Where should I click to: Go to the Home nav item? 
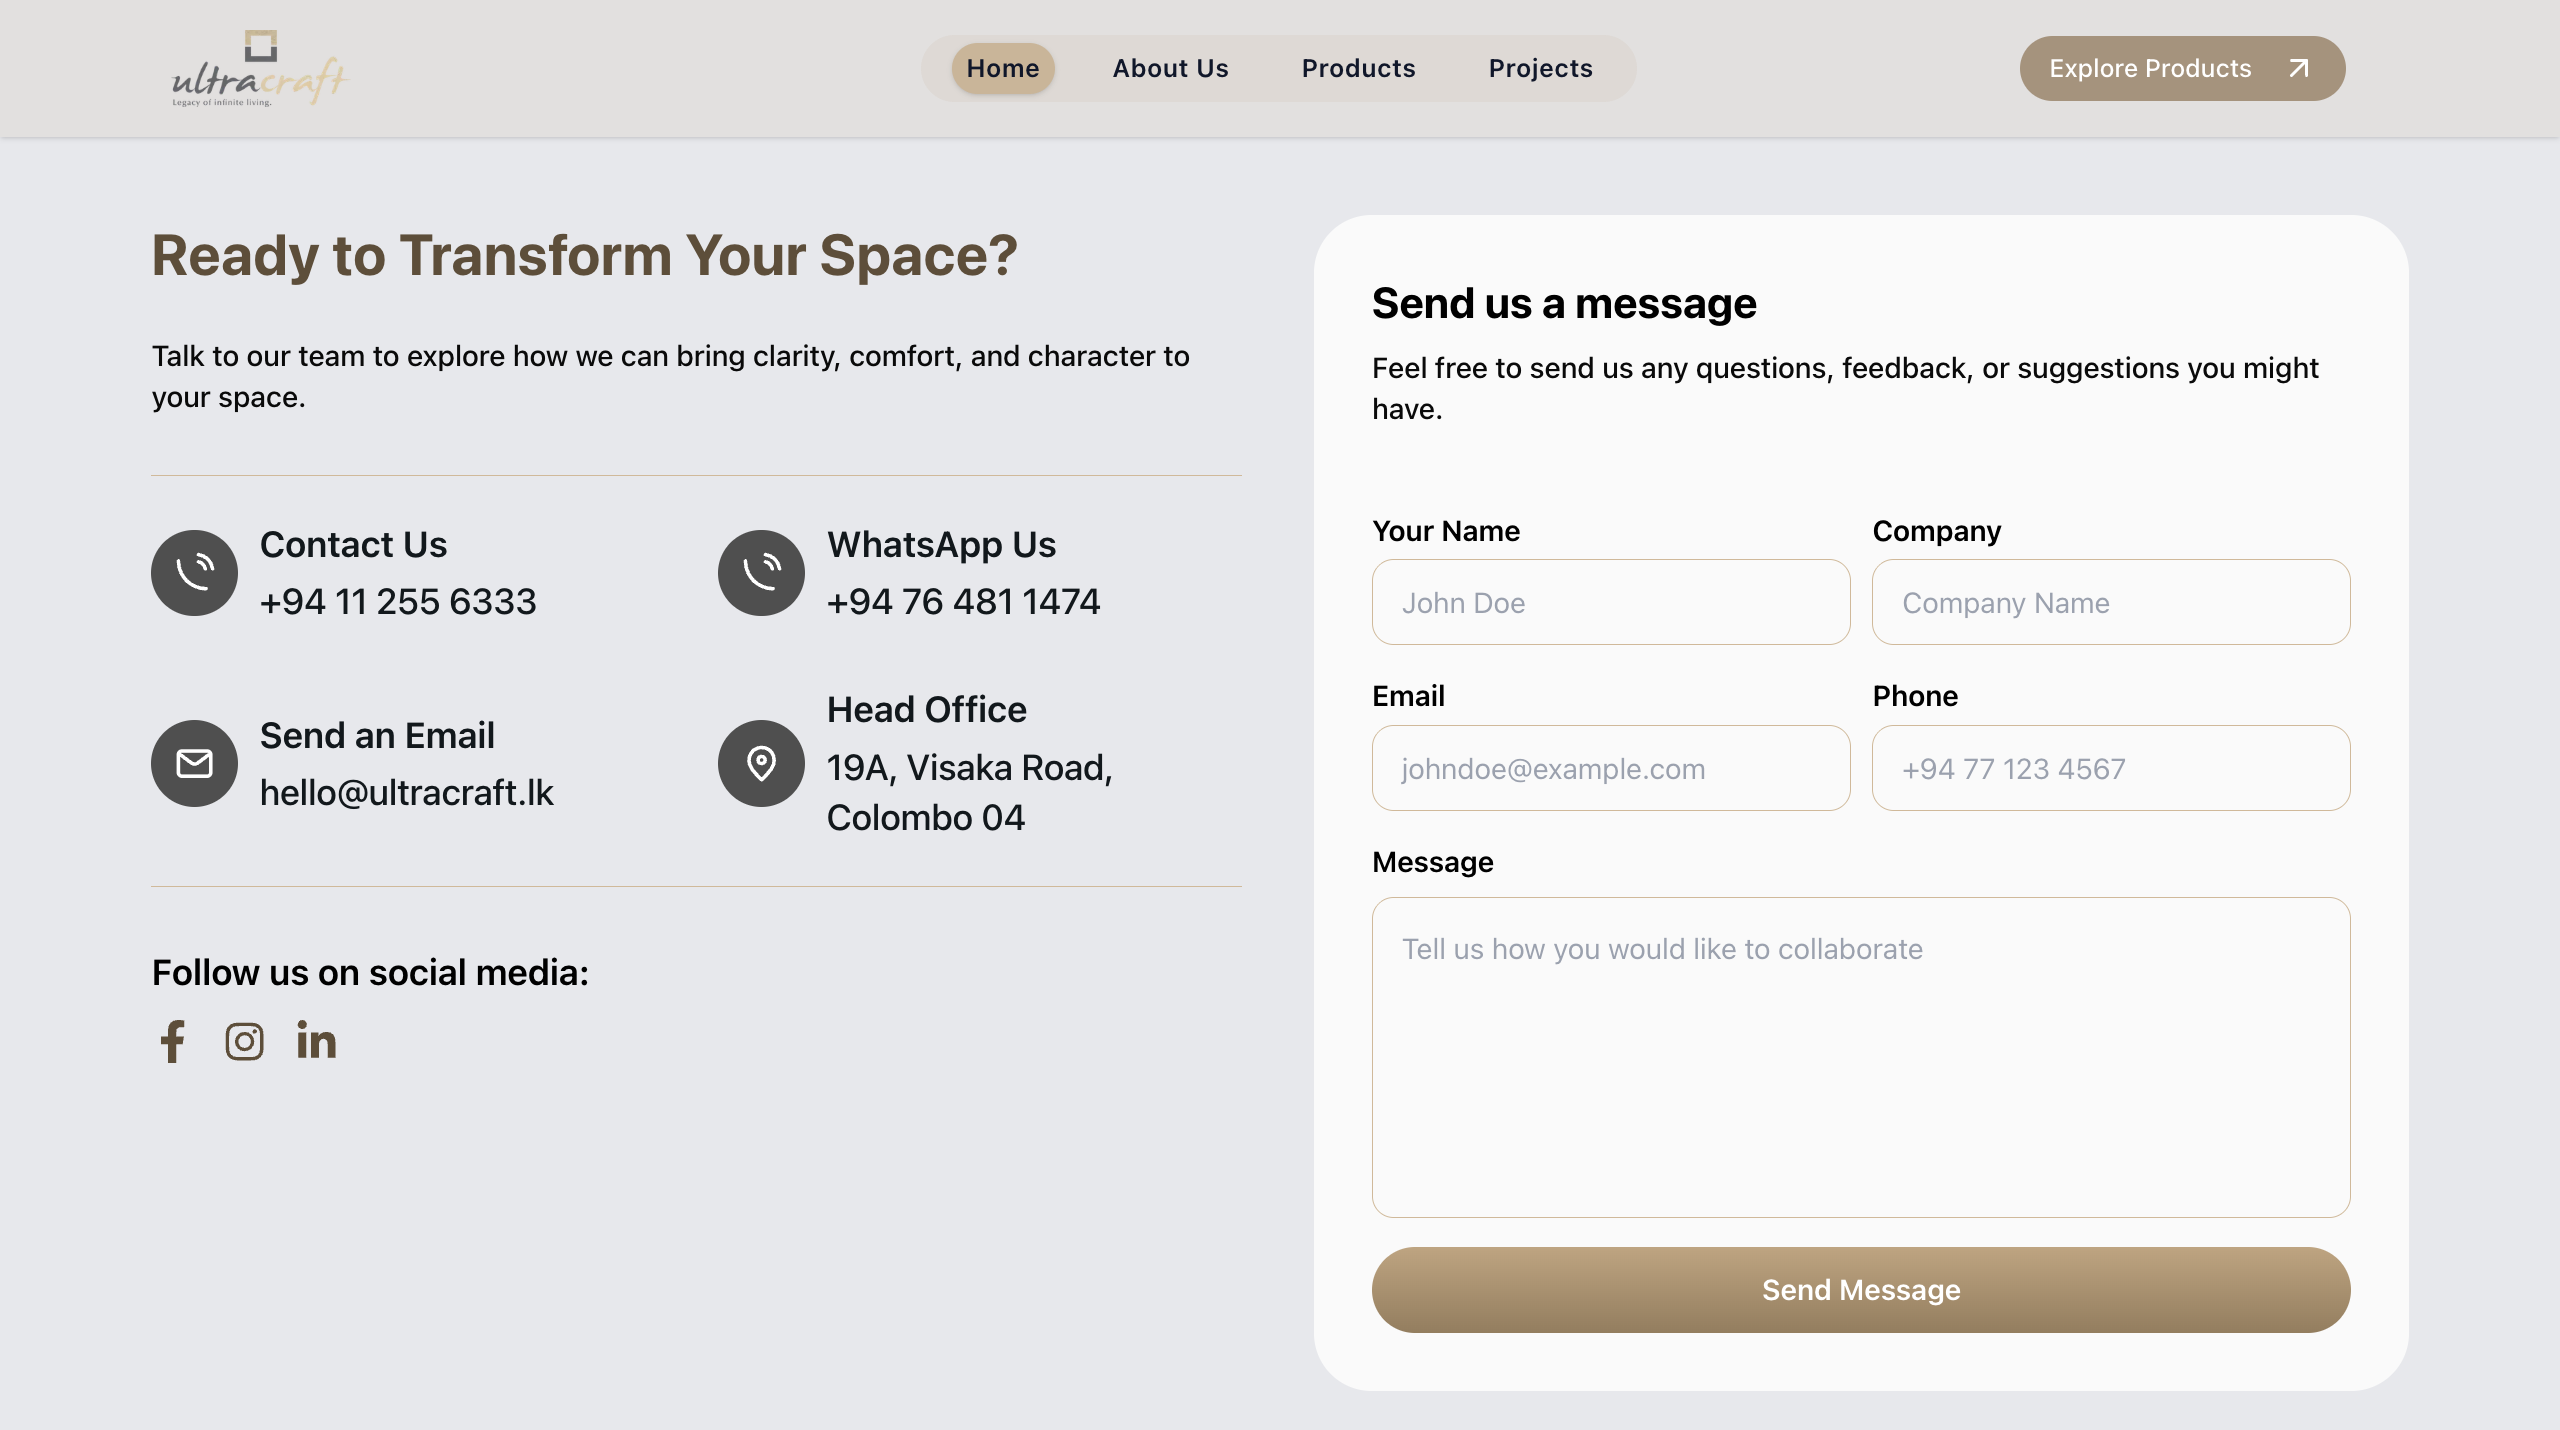pyautogui.click(x=1002, y=68)
